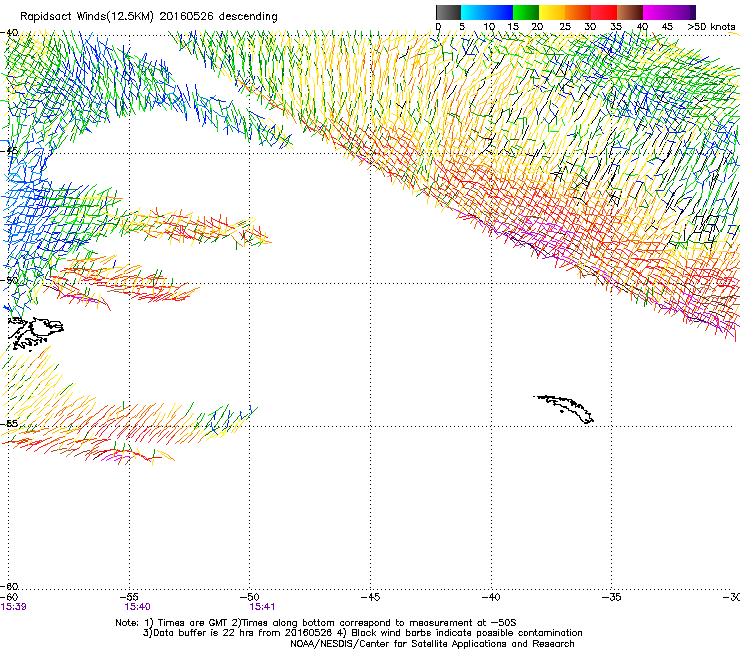Click the ">50 knots" legend label
This screenshot has width=740, height=650.
coord(711,27)
